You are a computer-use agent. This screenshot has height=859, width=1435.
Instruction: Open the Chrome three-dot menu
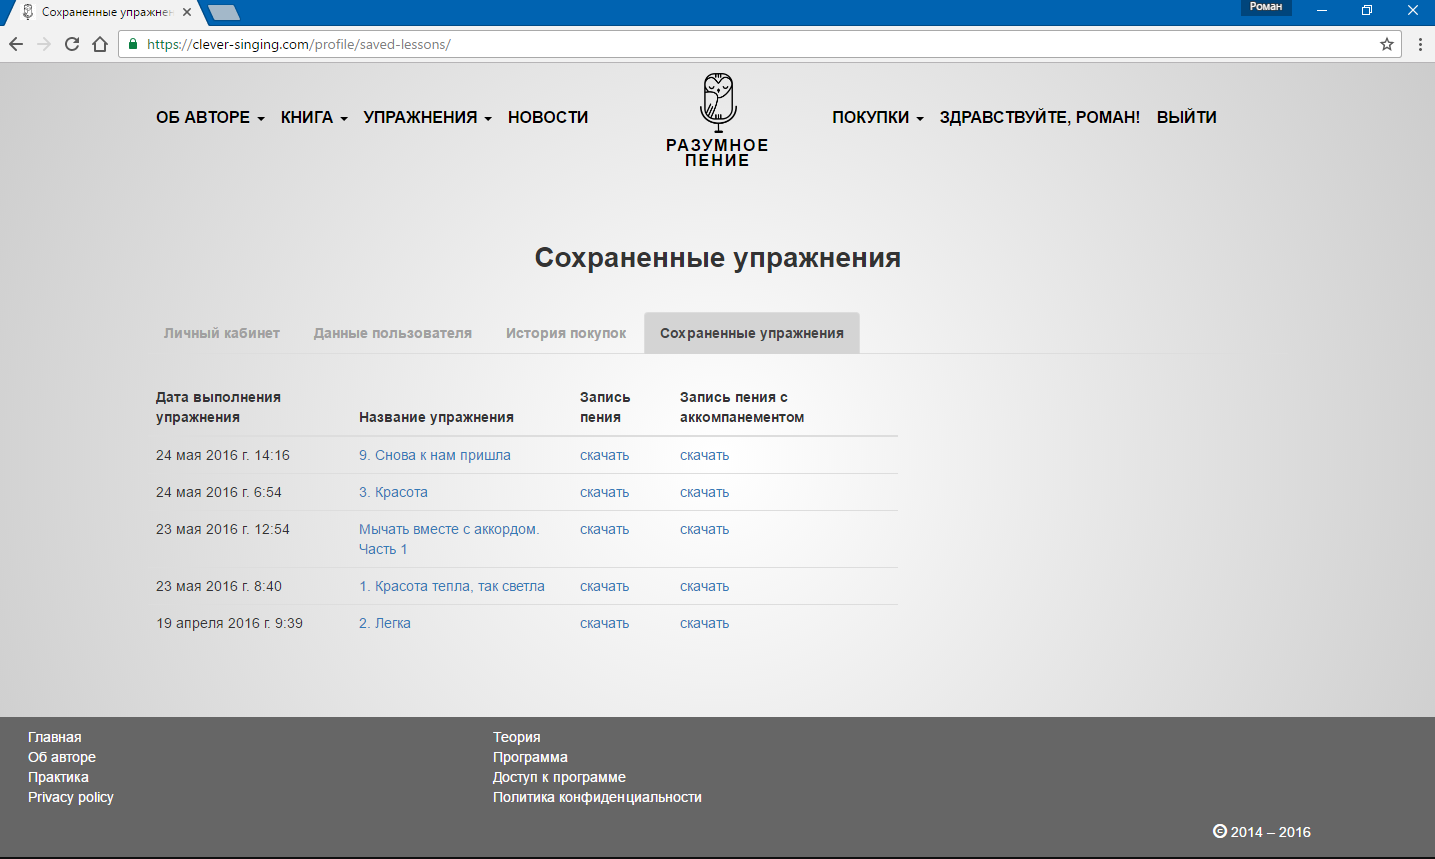coord(1420,44)
